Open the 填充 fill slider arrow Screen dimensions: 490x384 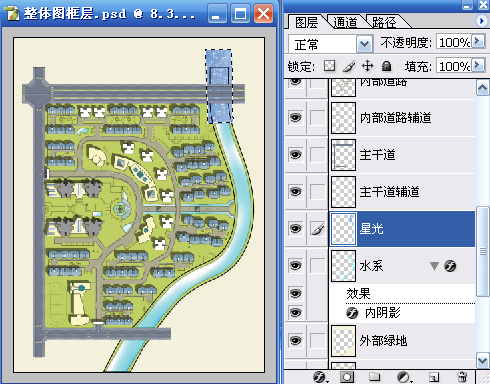point(478,65)
